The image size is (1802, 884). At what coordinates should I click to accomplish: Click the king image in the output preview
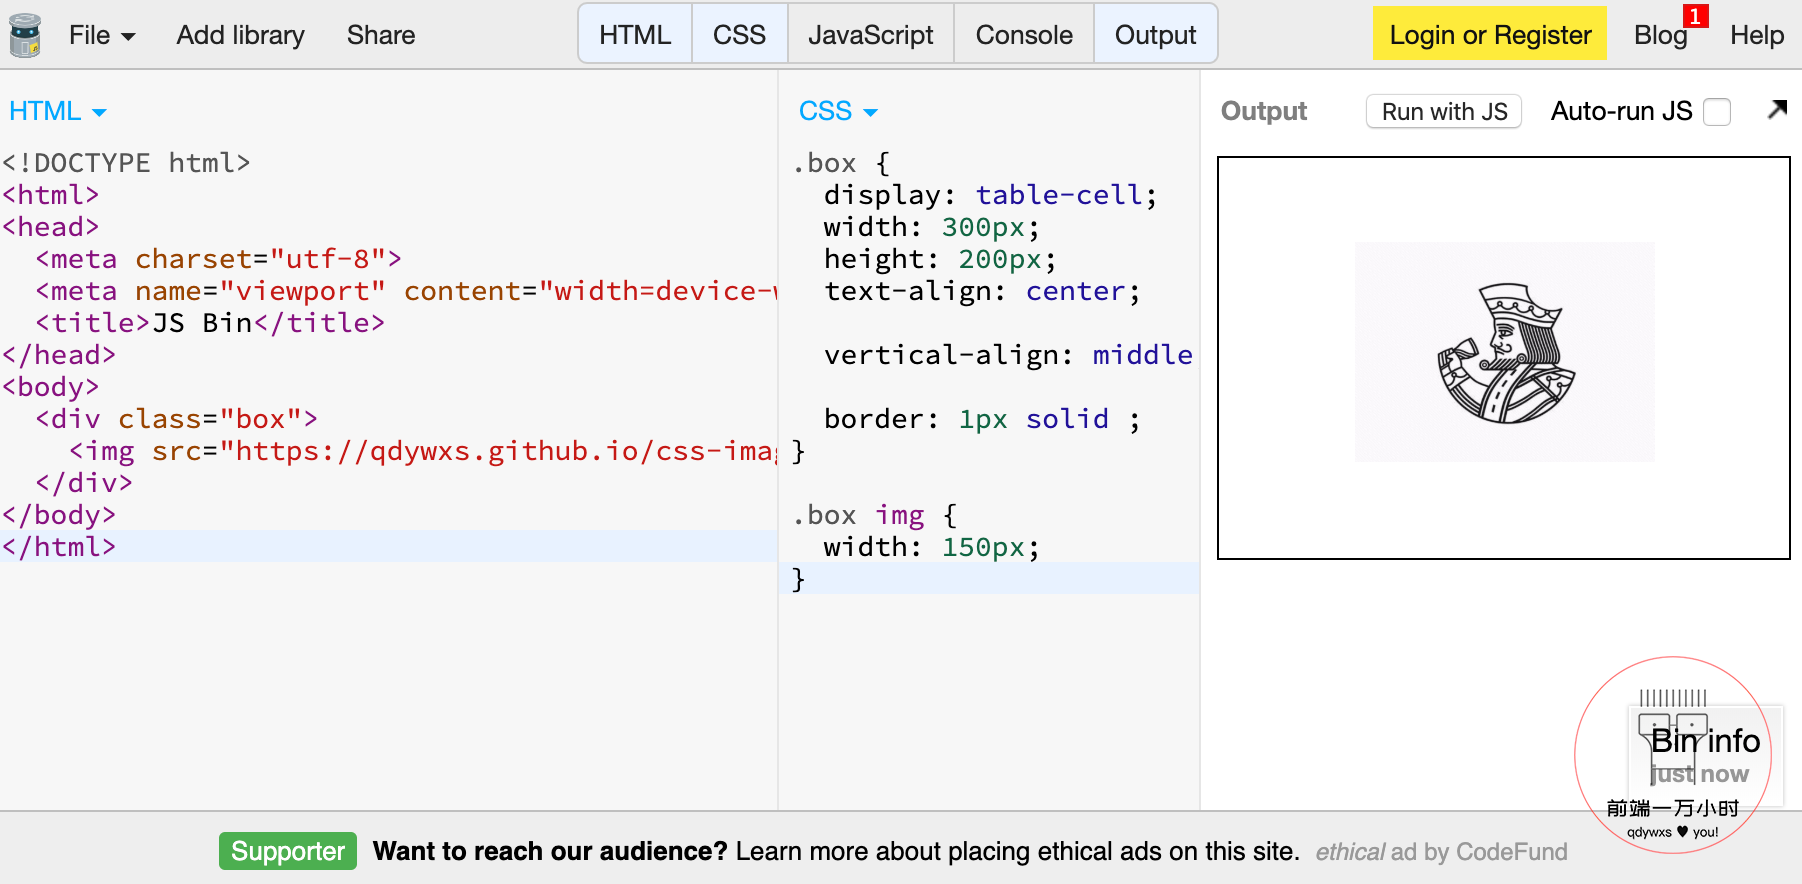(x=1505, y=352)
